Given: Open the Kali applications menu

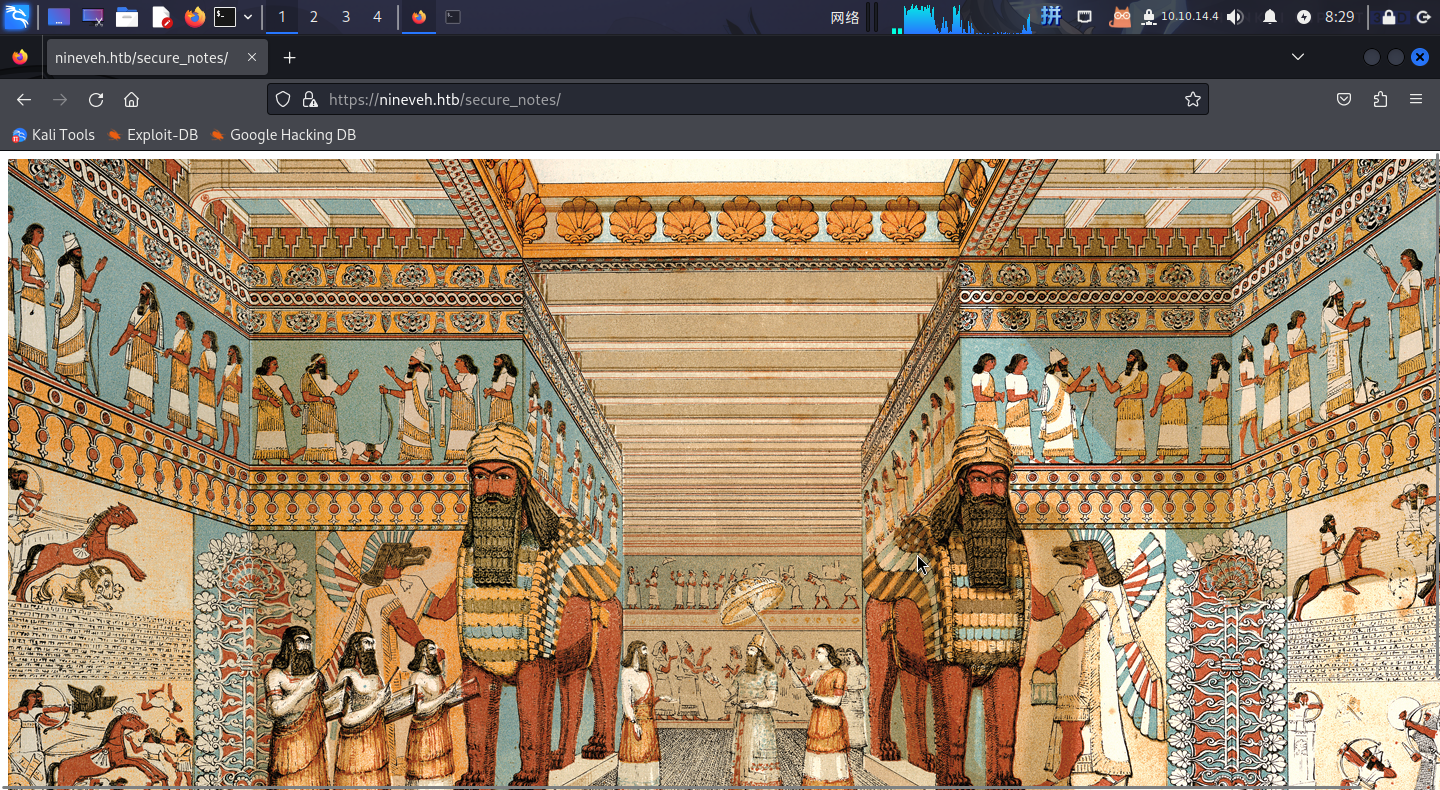Looking at the screenshot, I should [17, 16].
